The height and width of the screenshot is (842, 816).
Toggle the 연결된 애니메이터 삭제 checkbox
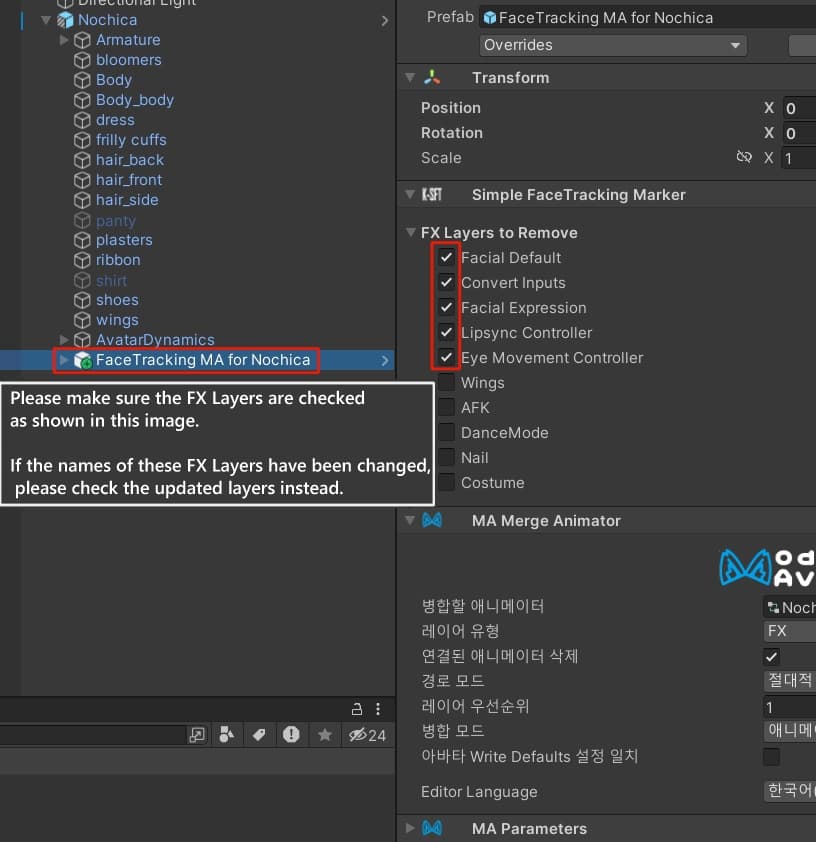coord(771,657)
